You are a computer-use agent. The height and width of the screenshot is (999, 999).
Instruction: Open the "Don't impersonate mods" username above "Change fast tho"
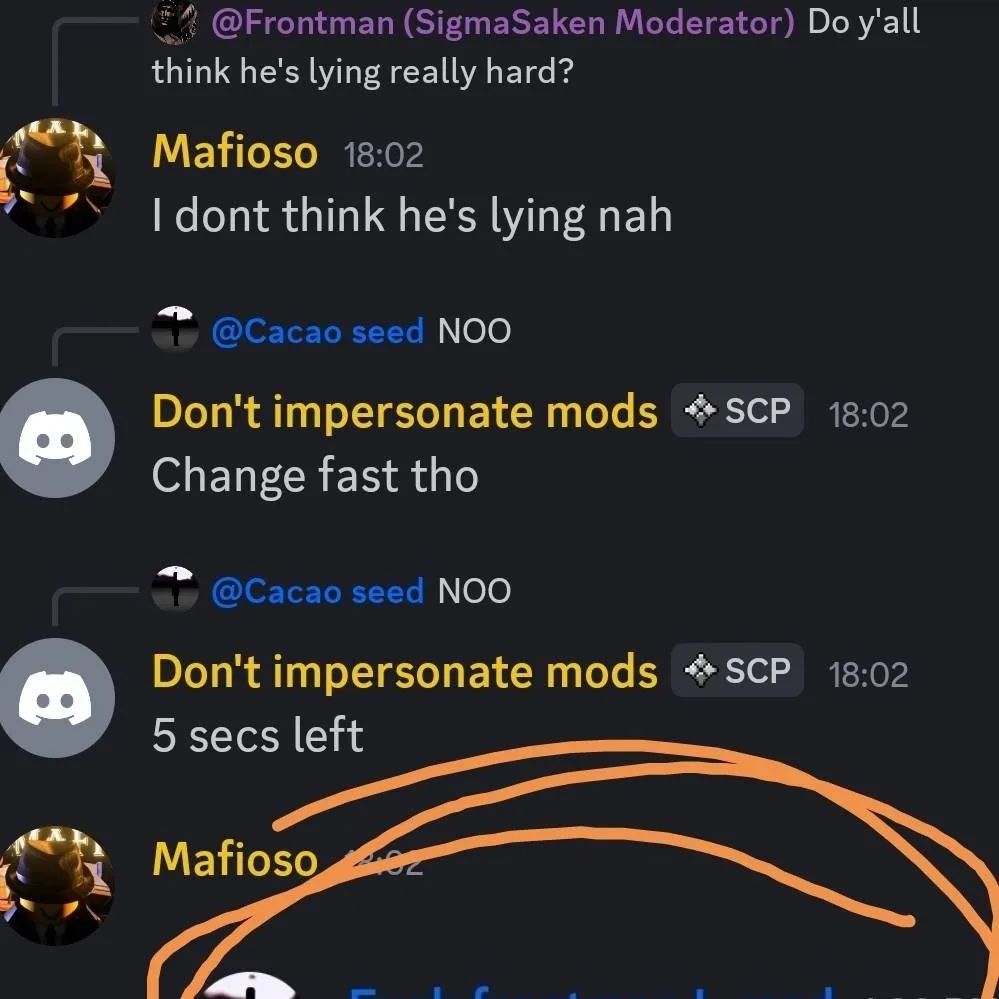405,412
